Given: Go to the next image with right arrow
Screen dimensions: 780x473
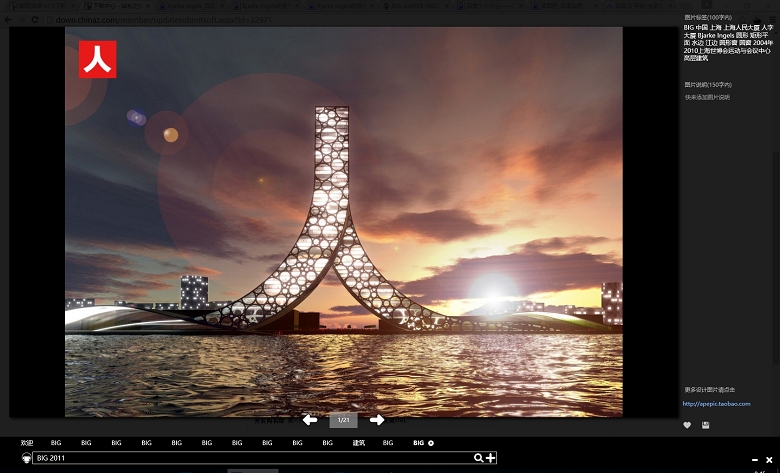Looking at the screenshot, I should [377, 420].
